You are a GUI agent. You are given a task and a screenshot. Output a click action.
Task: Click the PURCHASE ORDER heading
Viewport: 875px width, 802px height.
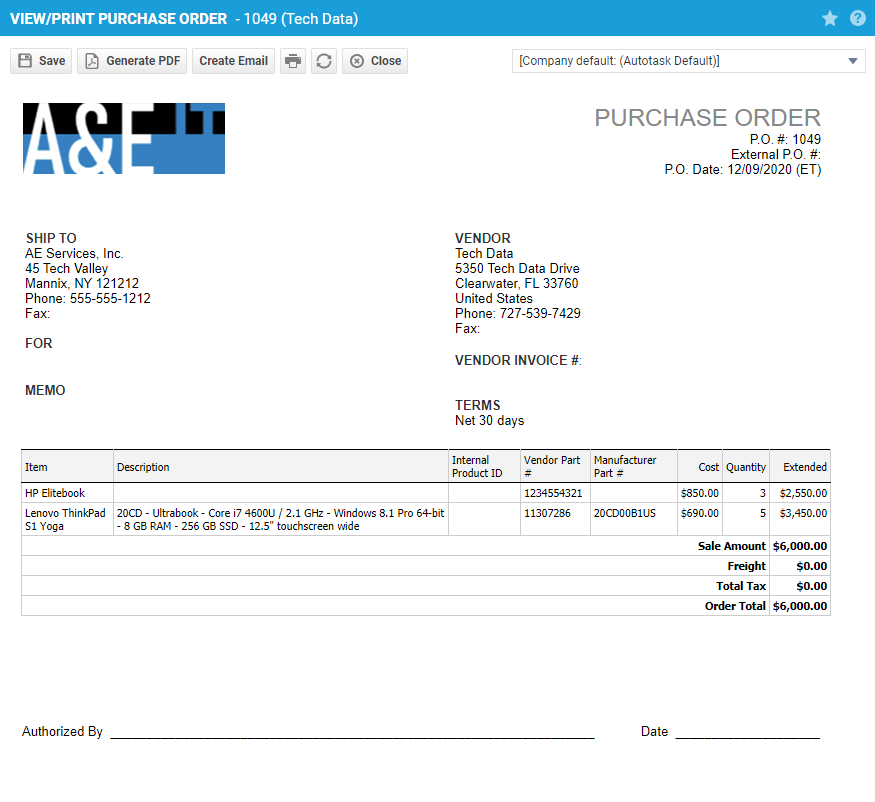(708, 118)
